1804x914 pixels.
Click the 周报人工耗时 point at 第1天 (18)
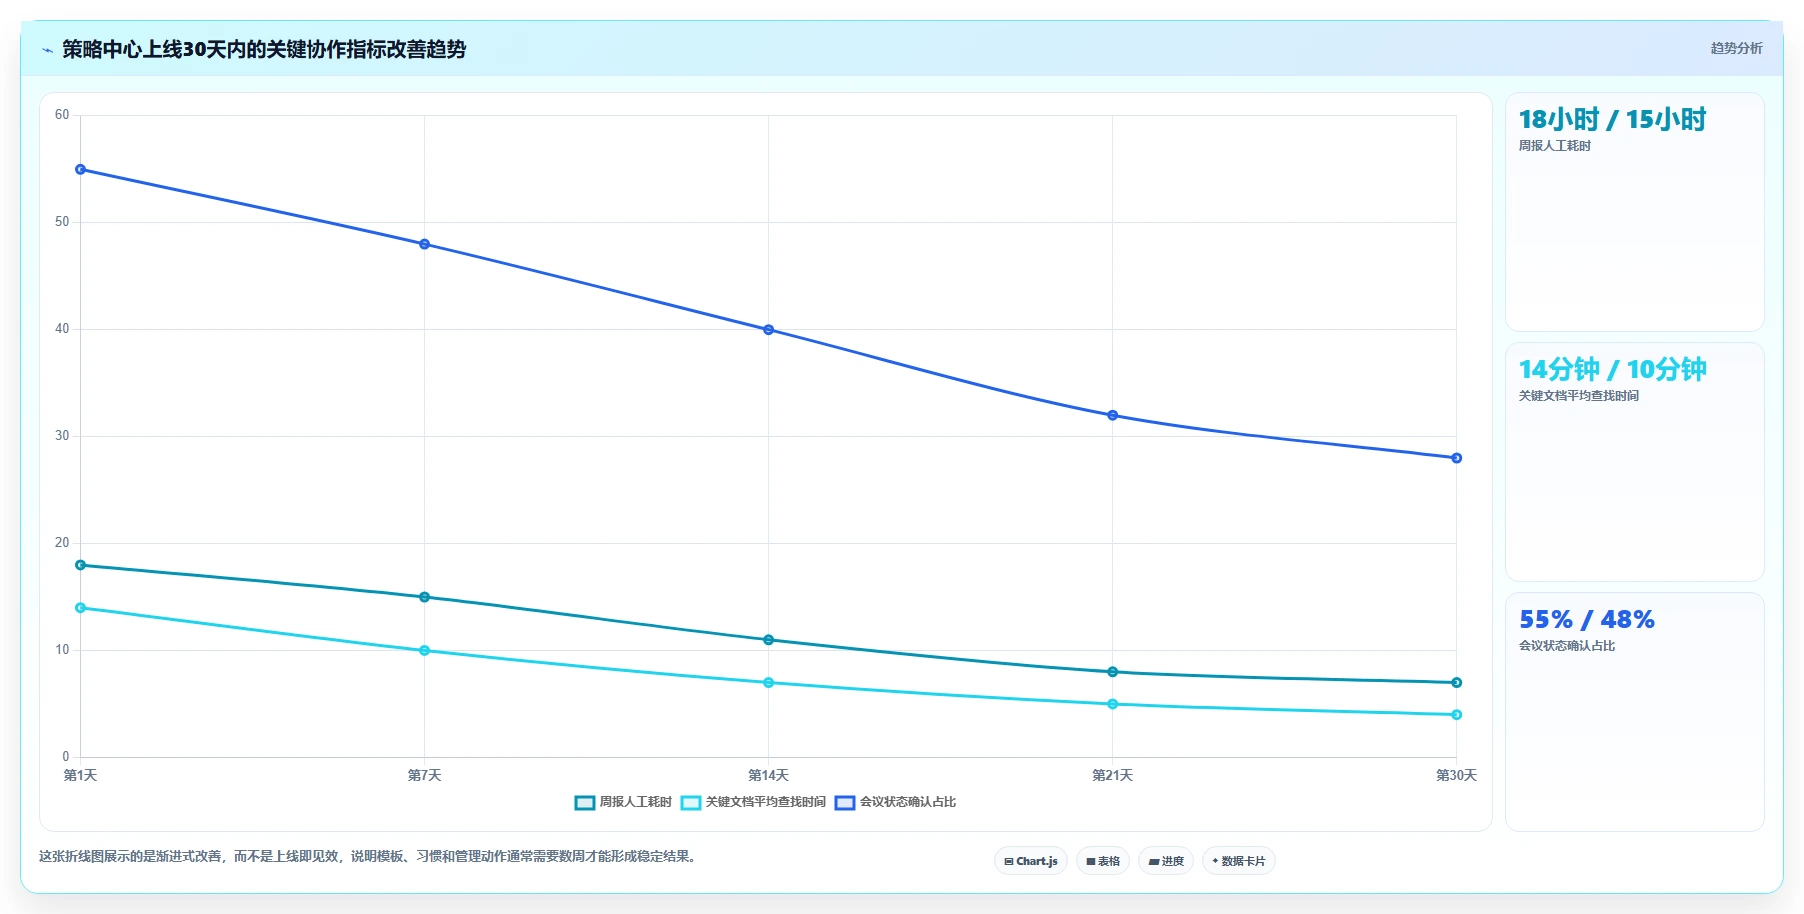81,565
